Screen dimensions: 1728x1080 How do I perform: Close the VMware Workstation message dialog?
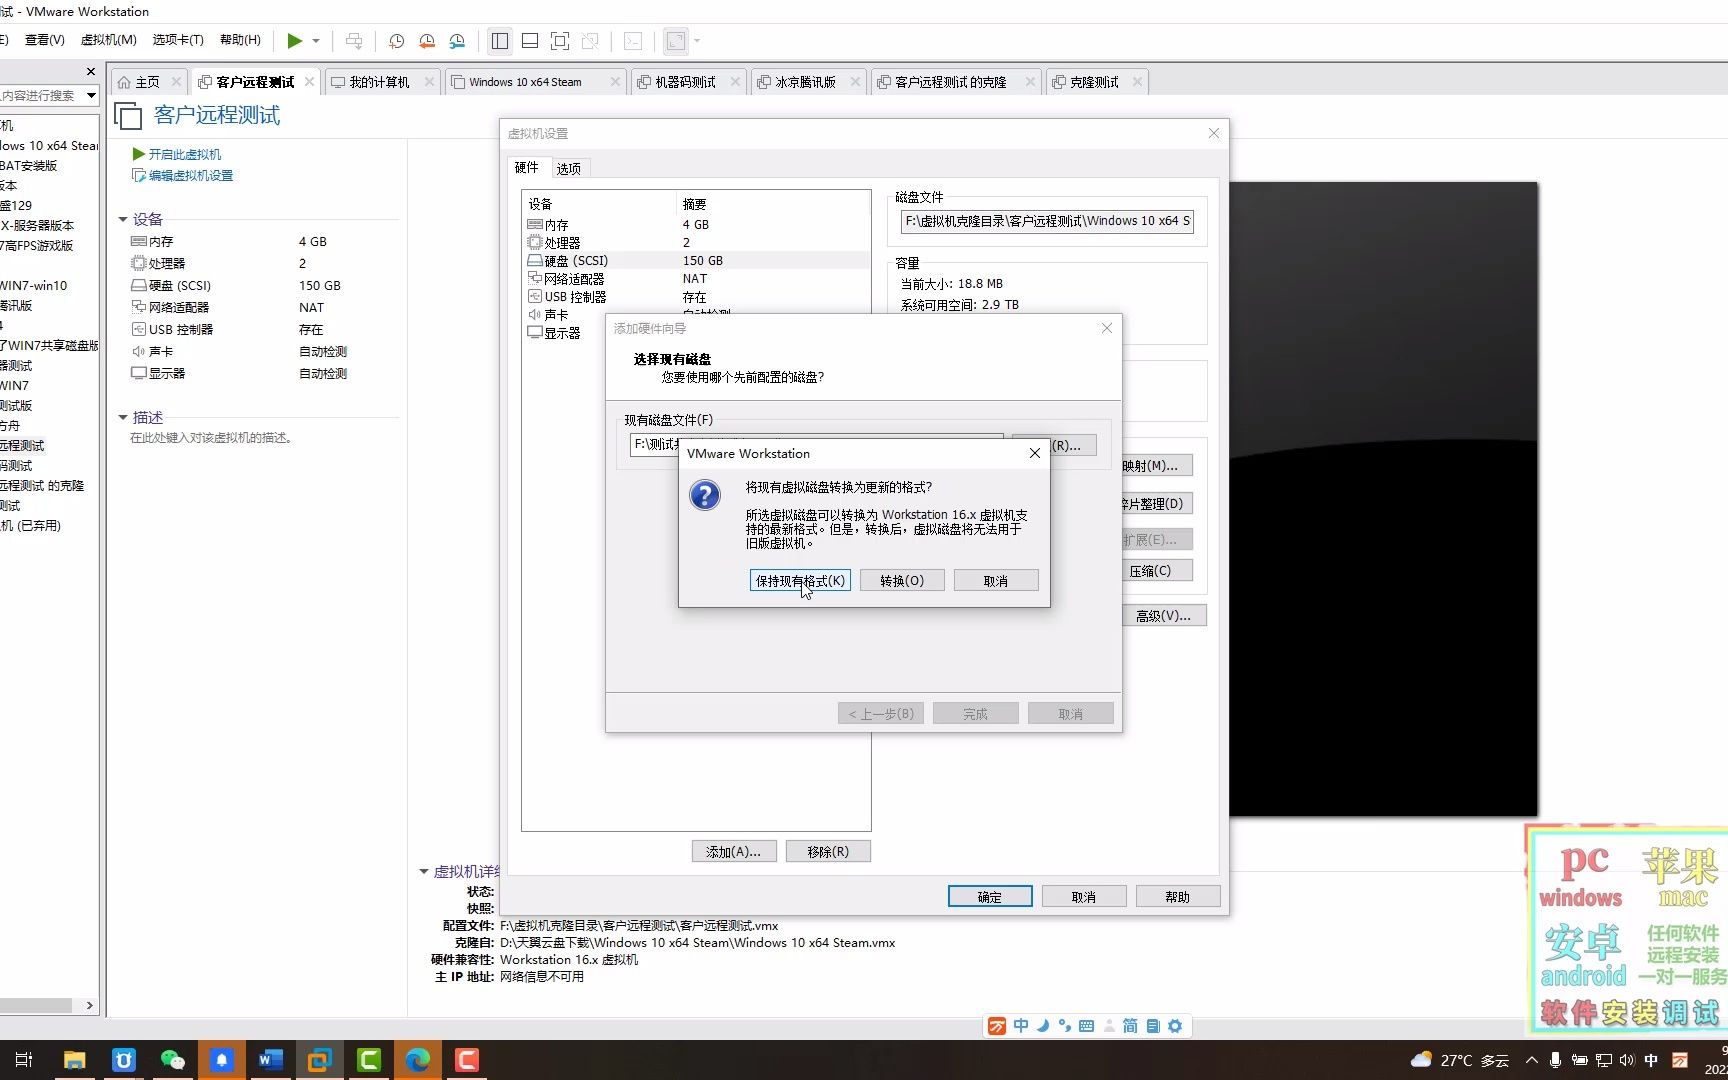[1035, 453]
